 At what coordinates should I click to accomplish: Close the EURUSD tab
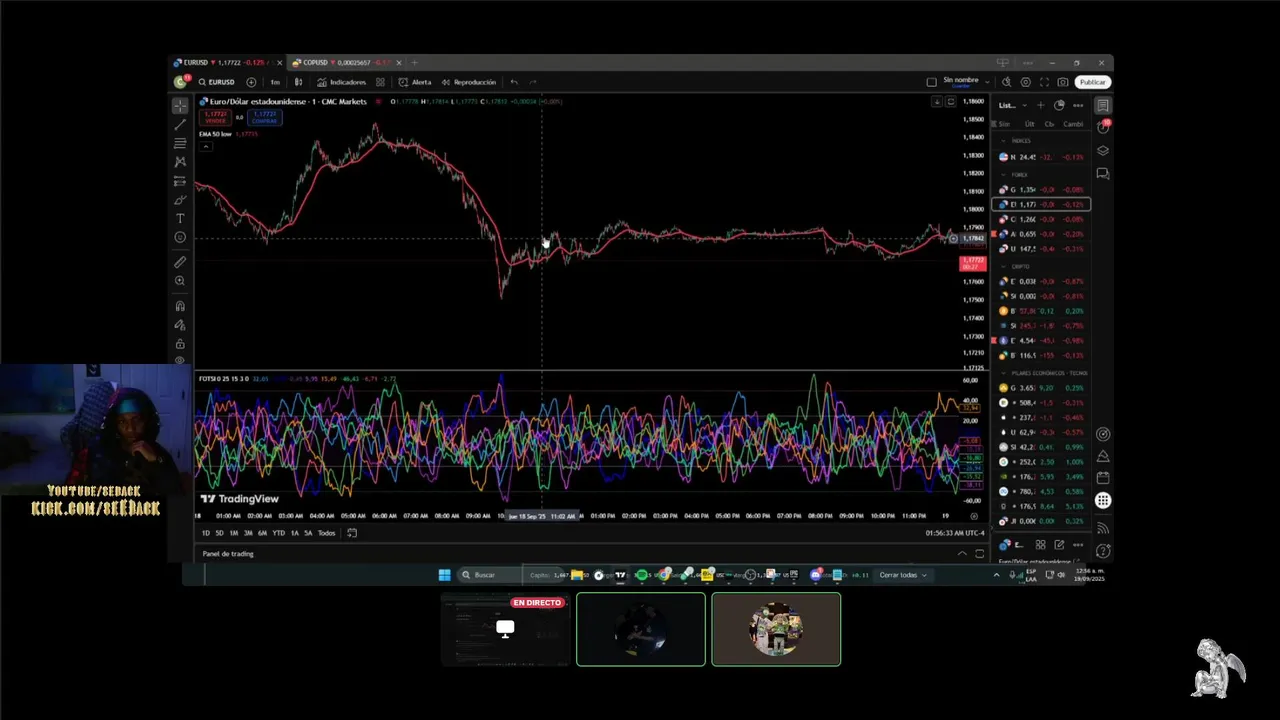pyautogui.click(x=280, y=63)
